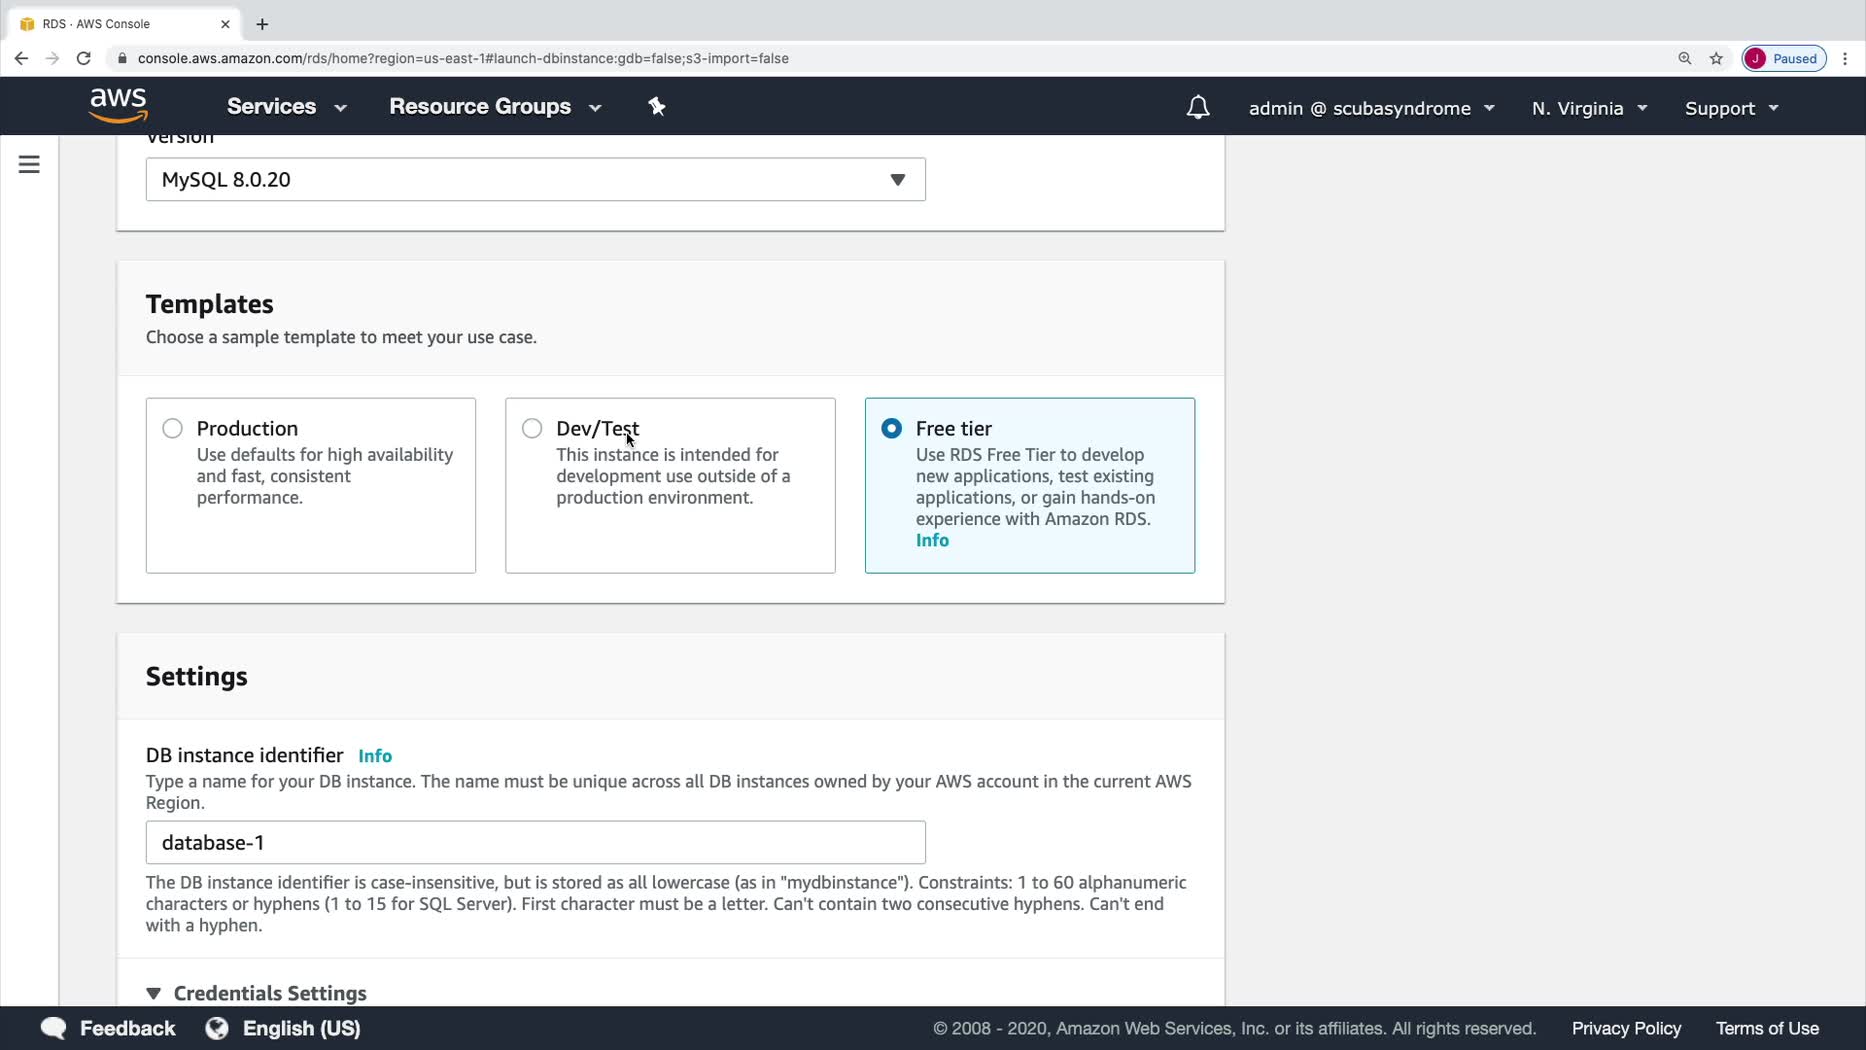Image resolution: width=1866 pixels, height=1050 pixels.
Task: Open the Support menu
Action: pyautogui.click(x=1732, y=108)
